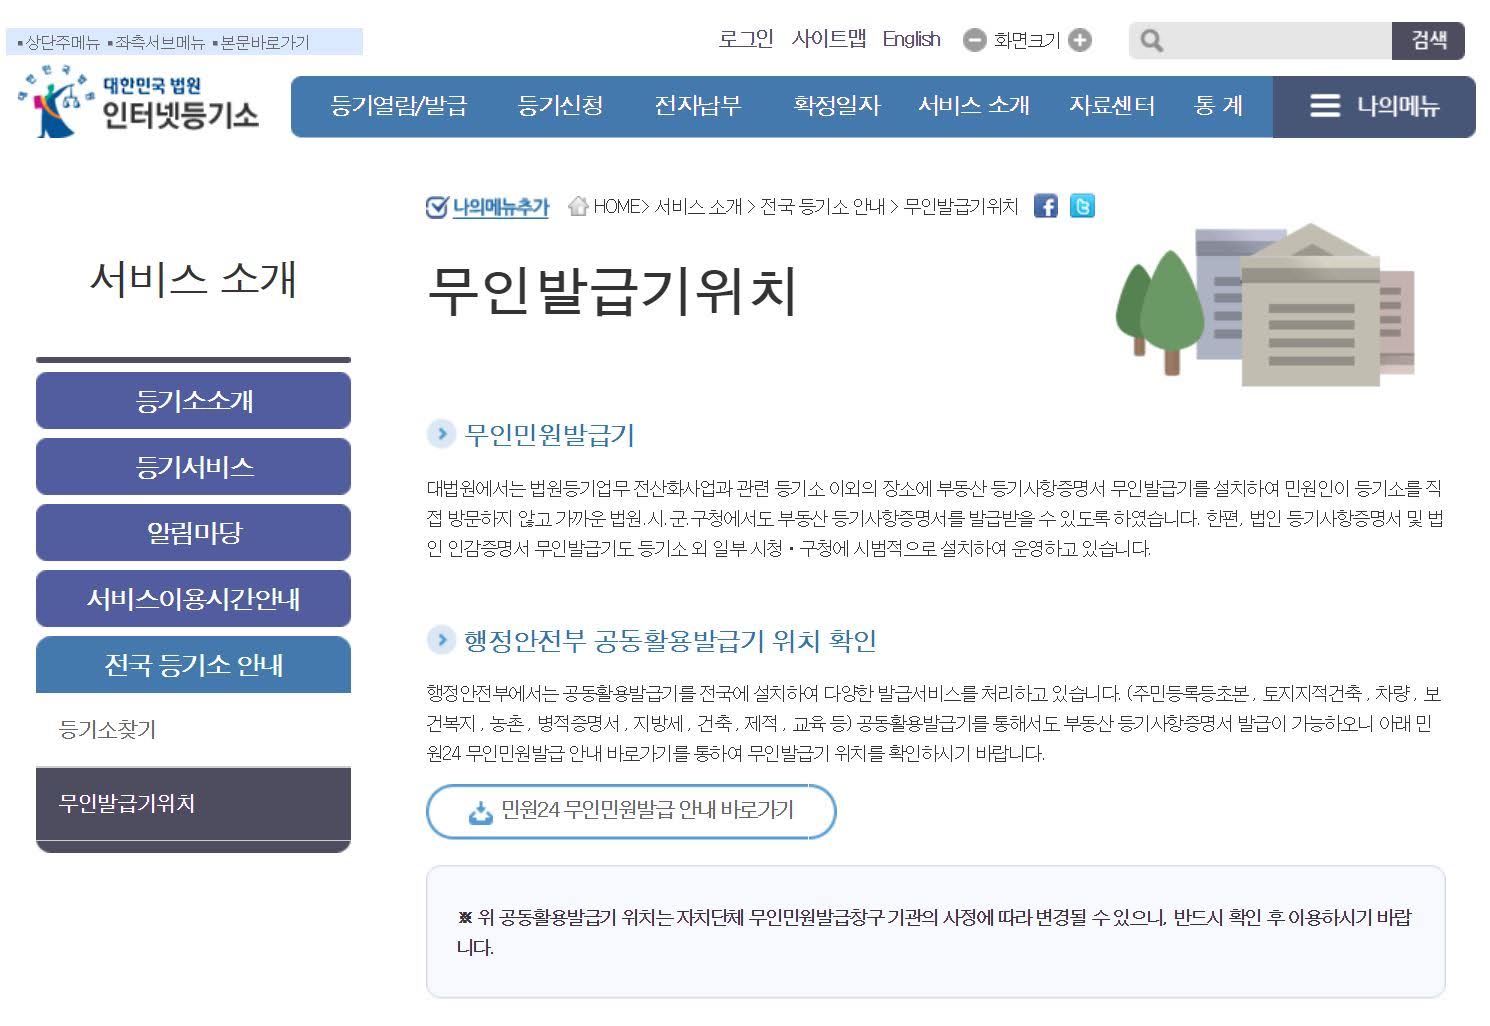1490x1026 pixels.
Task: Open the 등기열람/발급 menu
Action: click(399, 106)
